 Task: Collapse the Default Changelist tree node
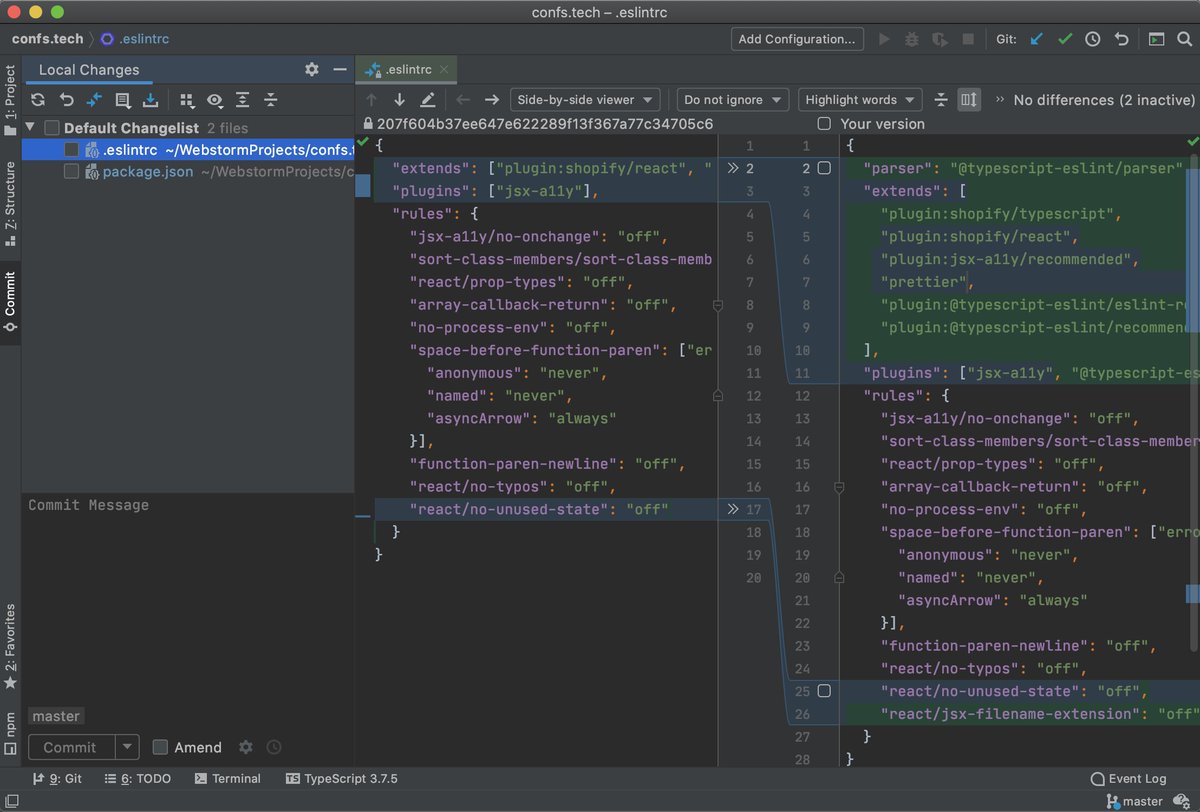tap(29, 128)
